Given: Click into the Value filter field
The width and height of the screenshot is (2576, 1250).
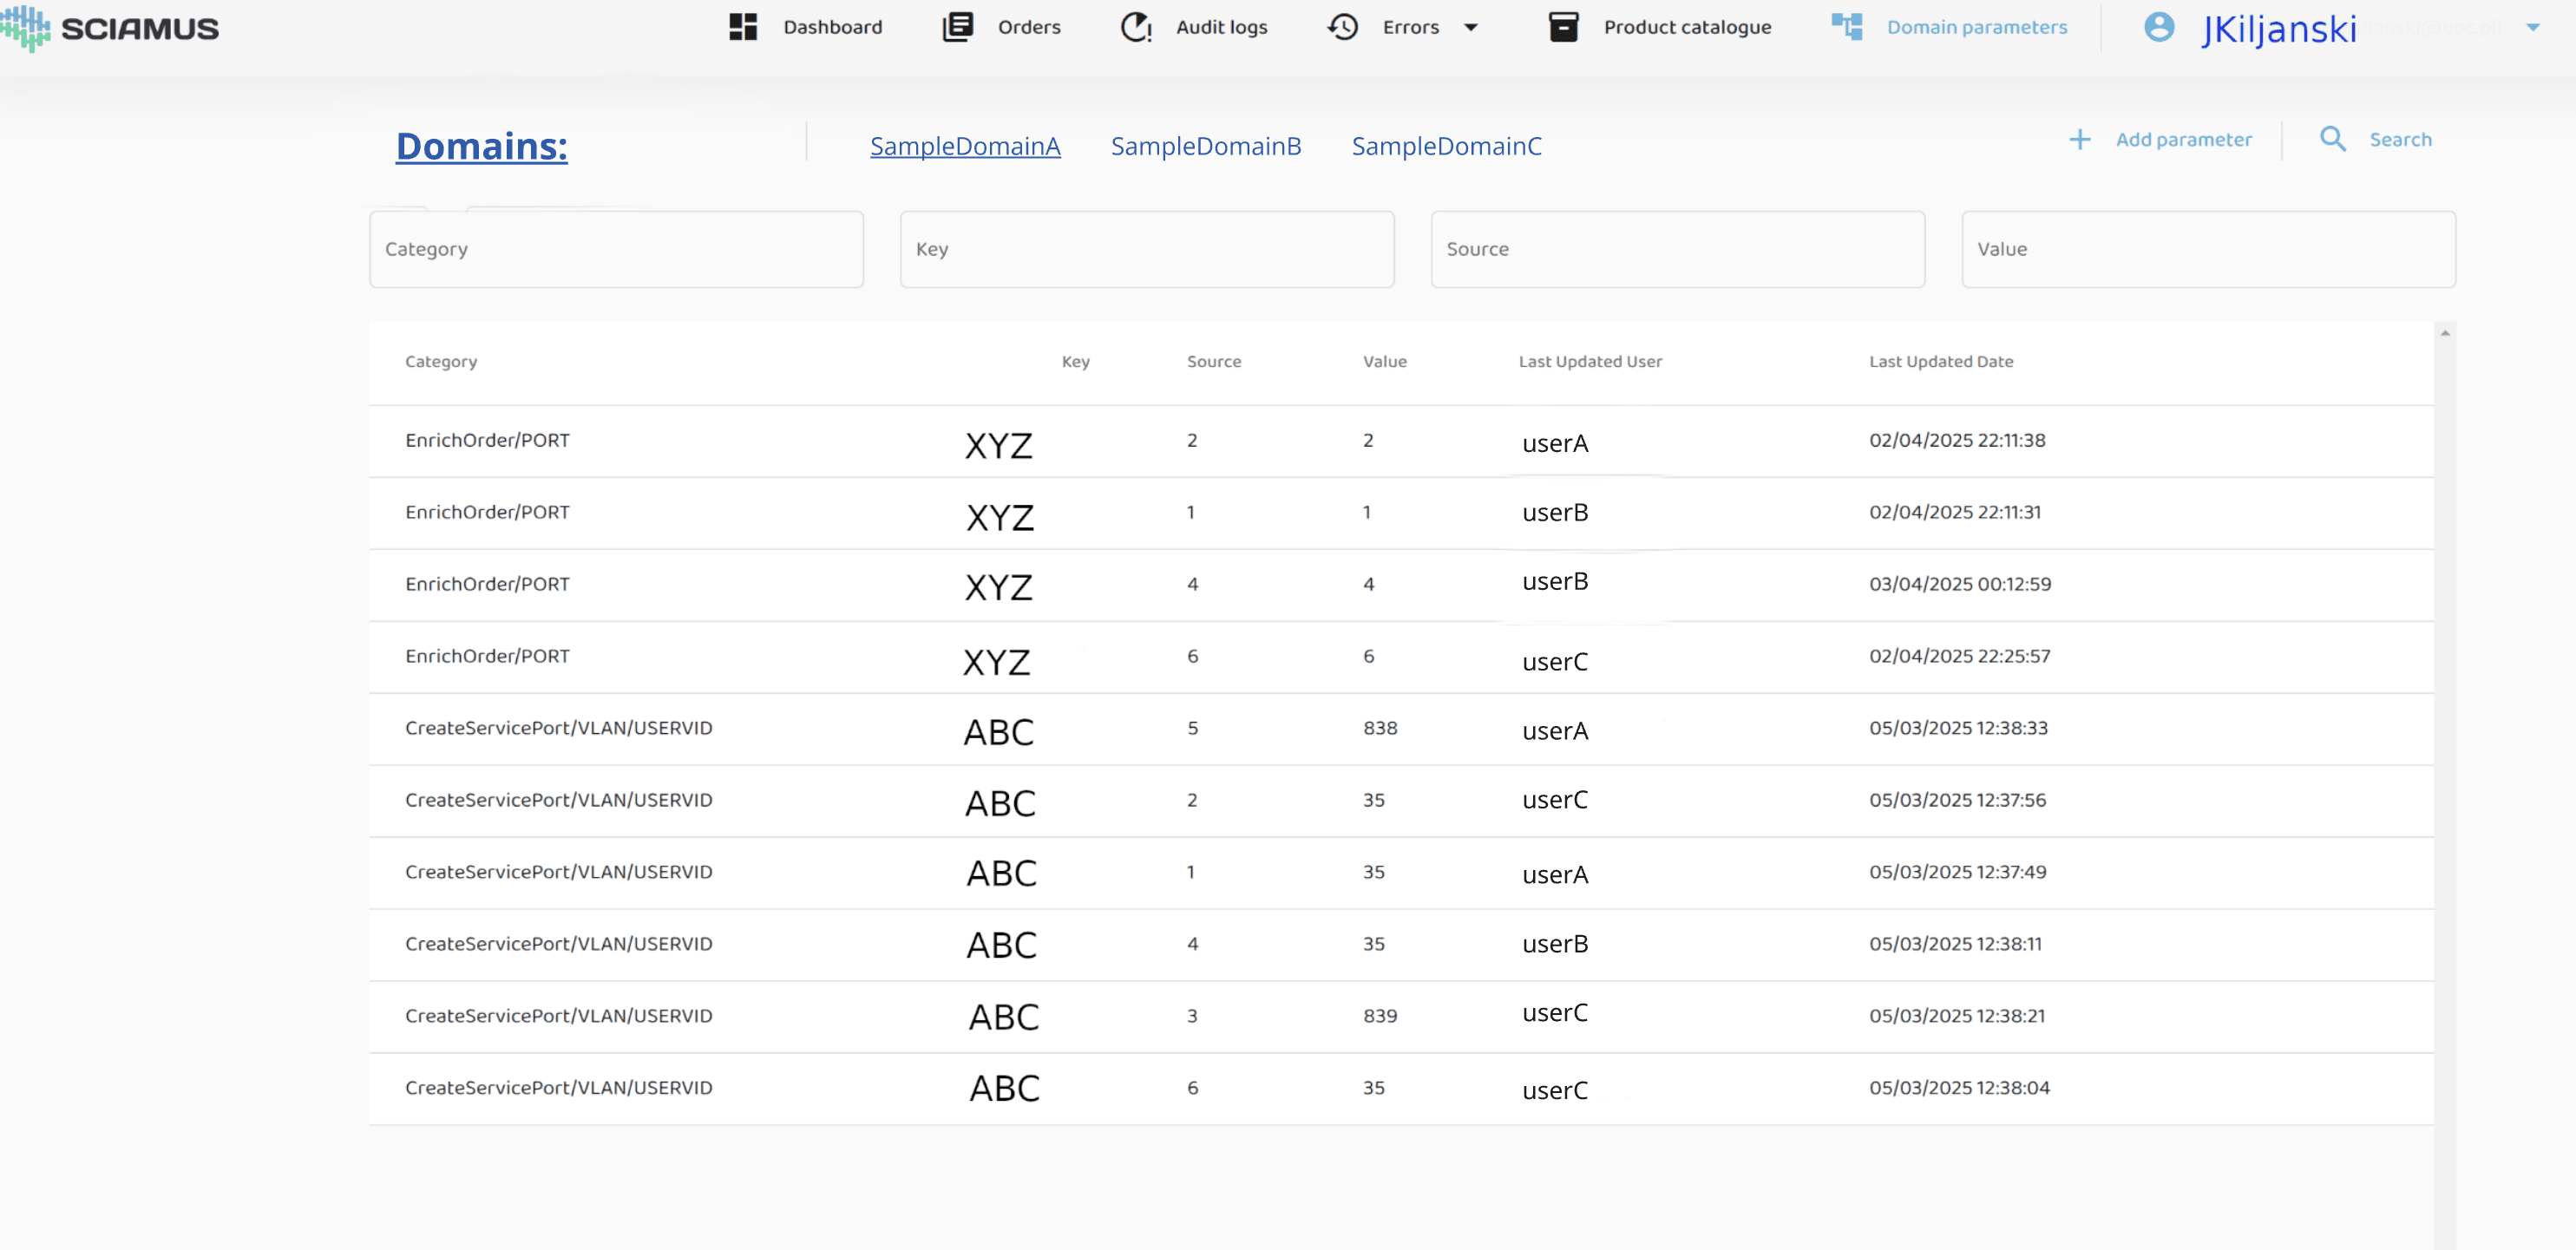Looking at the screenshot, I should [2207, 250].
